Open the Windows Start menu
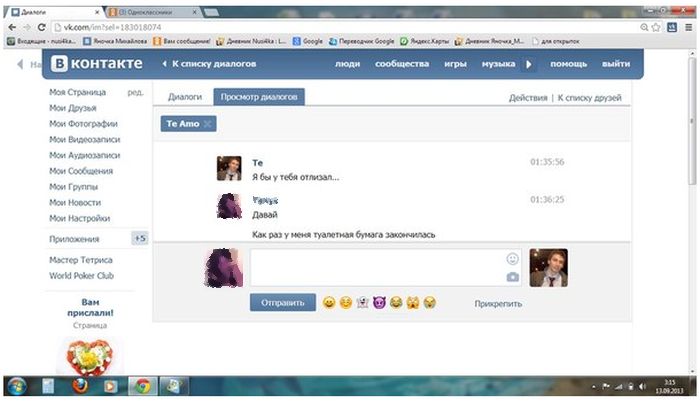 point(17,385)
